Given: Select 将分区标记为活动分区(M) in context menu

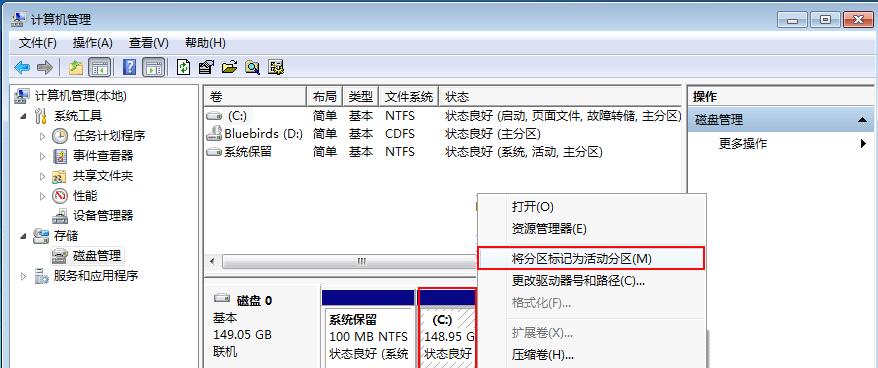Looking at the screenshot, I should coord(591,259).
